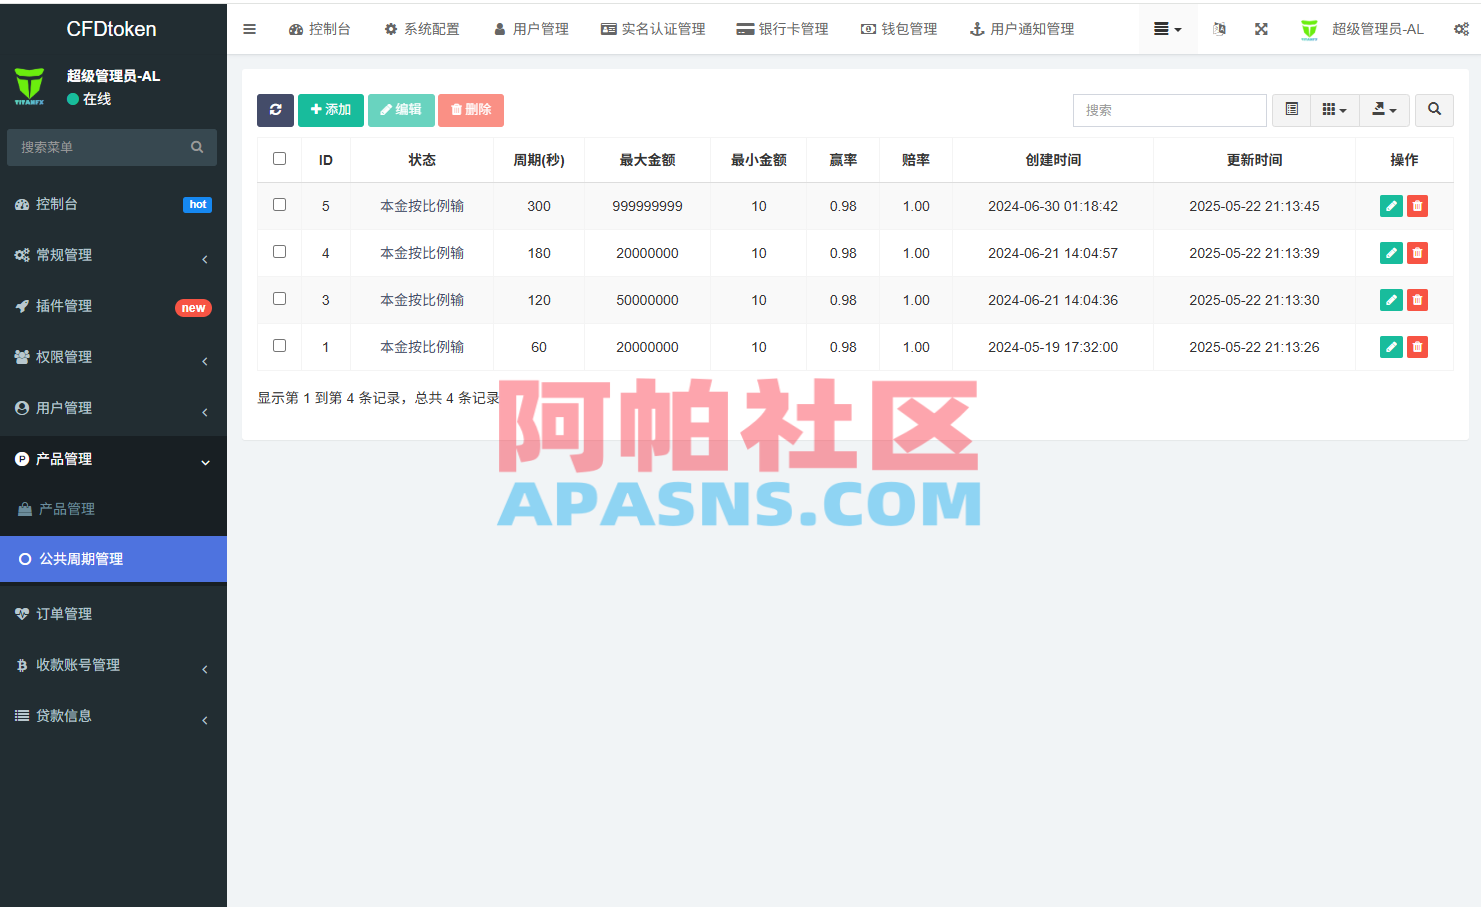Delete row with ID 1
Screen dimensions: 1481x907
click(x=1417, y=347)
